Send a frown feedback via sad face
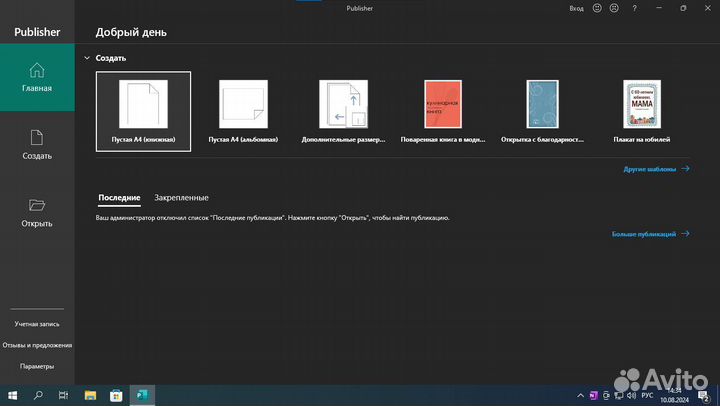The width and height of the screenshot is (720, 406). 614,8
